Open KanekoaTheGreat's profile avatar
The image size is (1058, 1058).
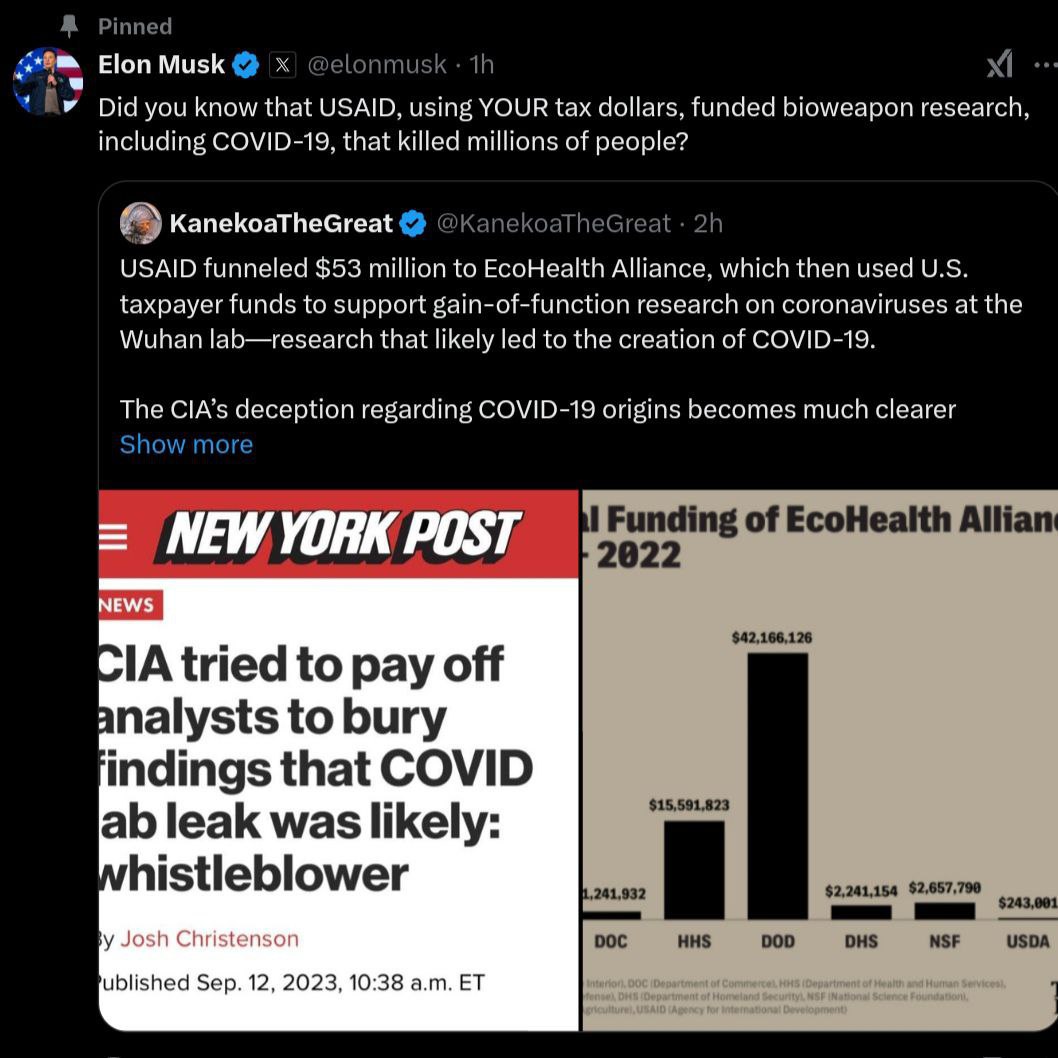(x=141, y=223)
